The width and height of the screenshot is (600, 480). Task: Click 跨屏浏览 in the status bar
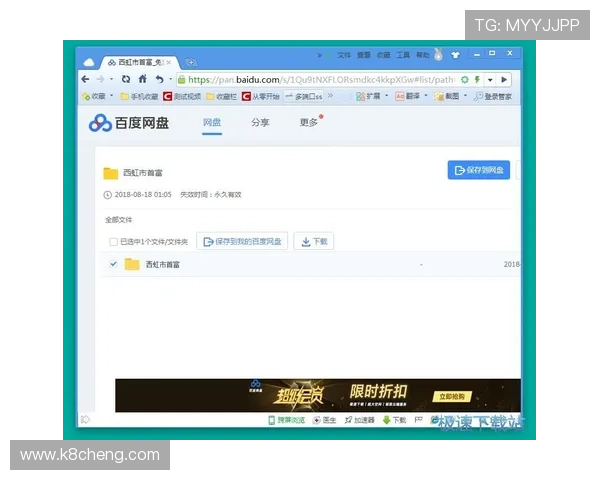pos(287,420)
